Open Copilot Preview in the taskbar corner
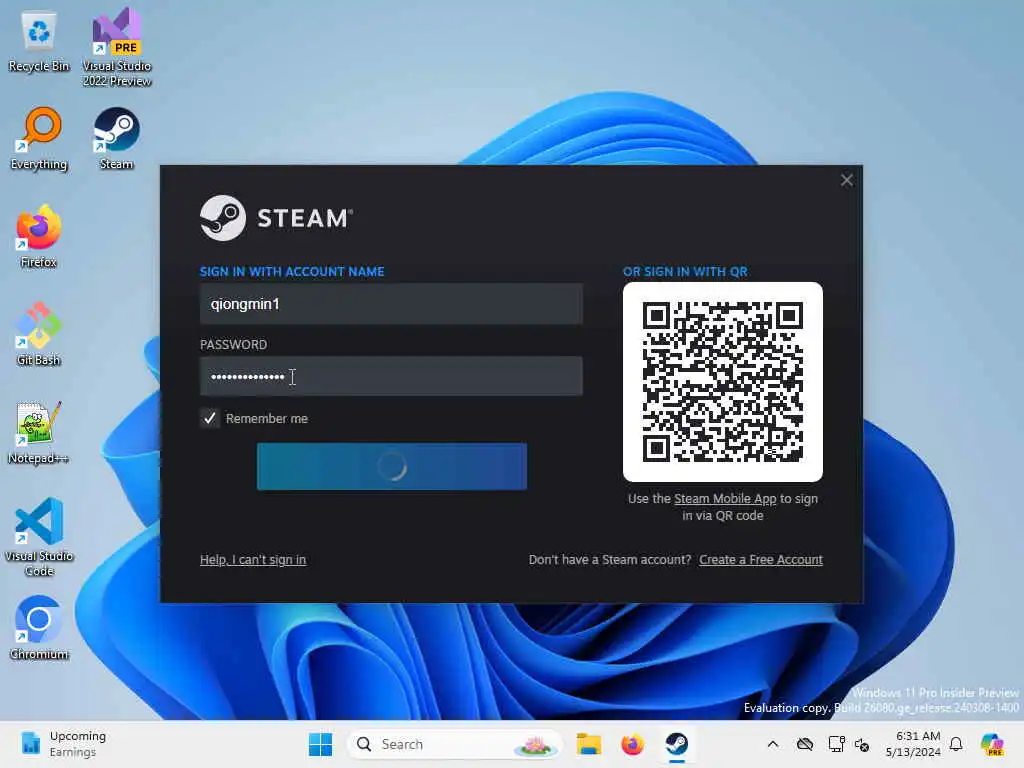The image size is (1024, 768). coord(992,744)
